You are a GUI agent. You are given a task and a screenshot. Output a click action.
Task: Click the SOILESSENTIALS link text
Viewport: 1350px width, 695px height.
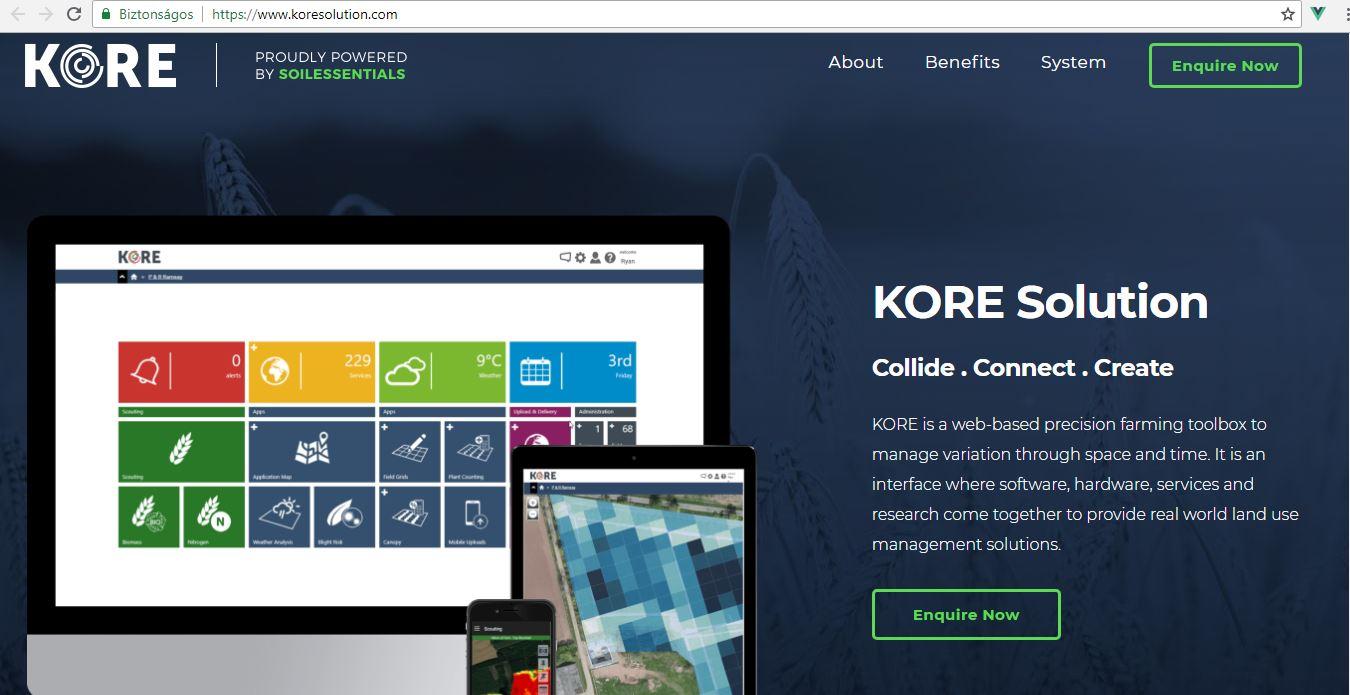pyautogui.click(x=342, y=74)
